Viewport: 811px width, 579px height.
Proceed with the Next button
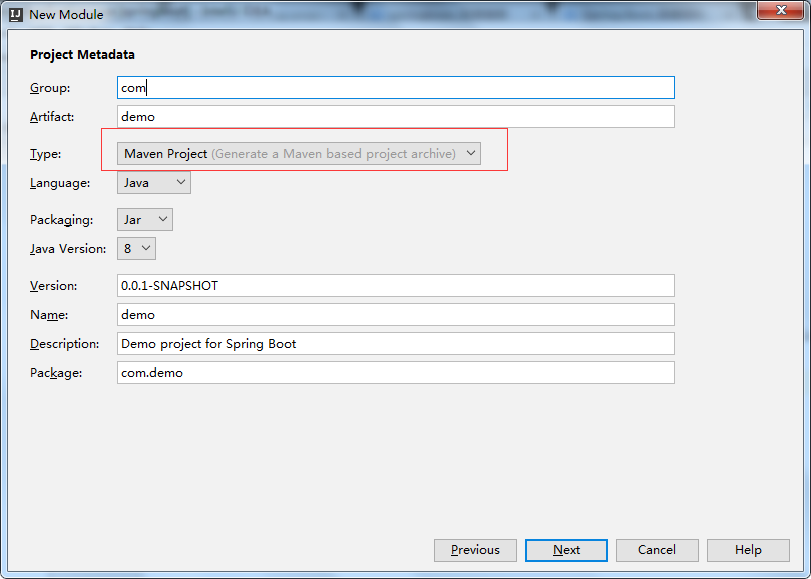[x=566, y=550]
